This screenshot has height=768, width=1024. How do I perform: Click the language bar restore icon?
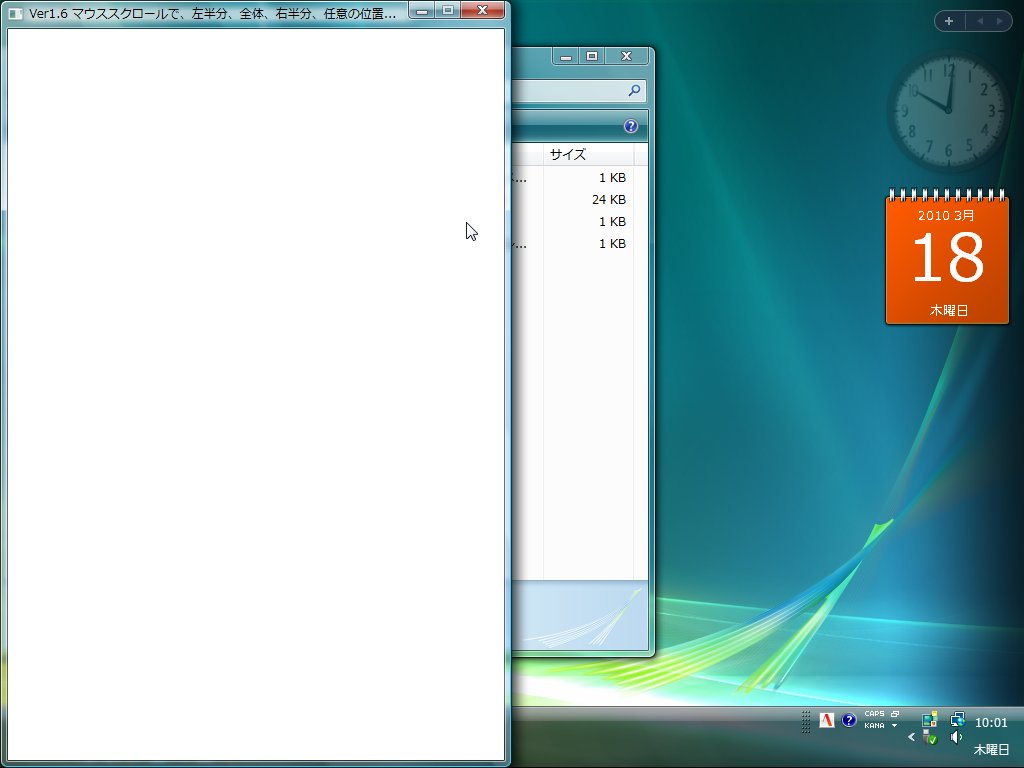point(895,714)
